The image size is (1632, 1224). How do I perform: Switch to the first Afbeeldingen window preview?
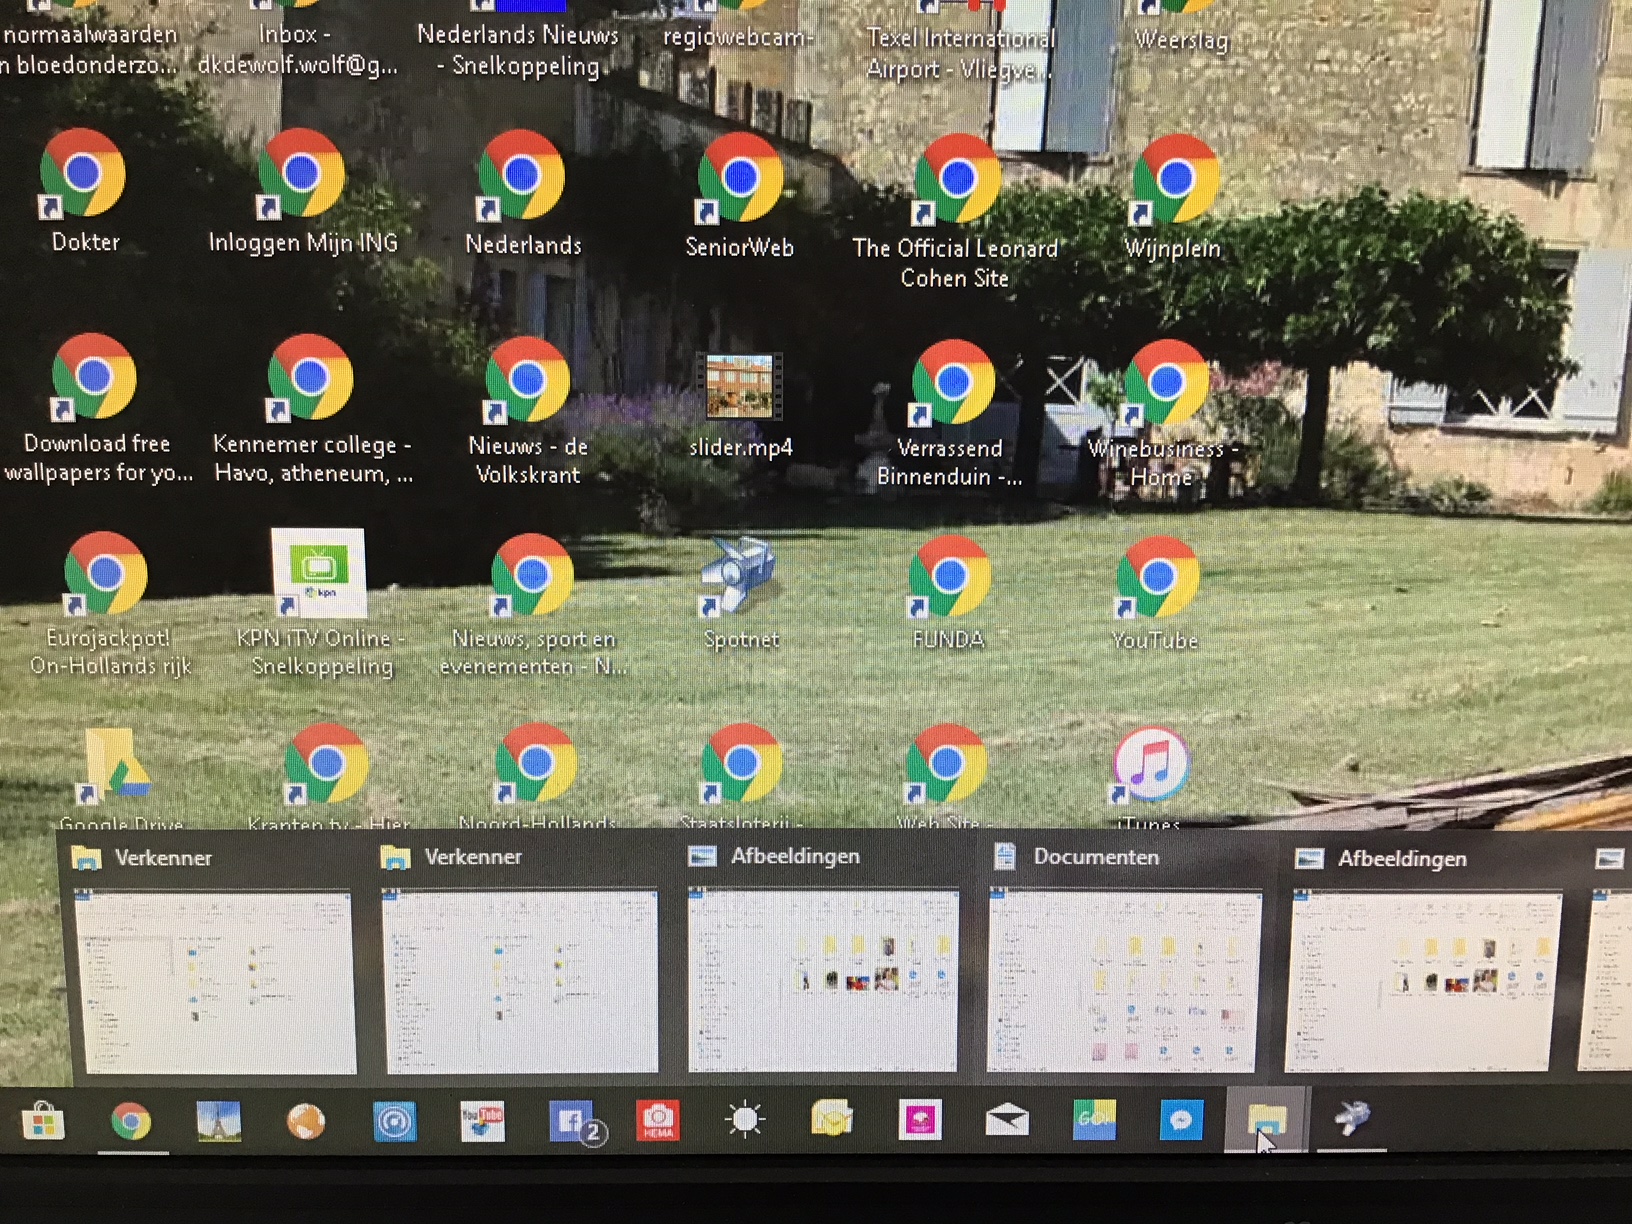[822, 958]
